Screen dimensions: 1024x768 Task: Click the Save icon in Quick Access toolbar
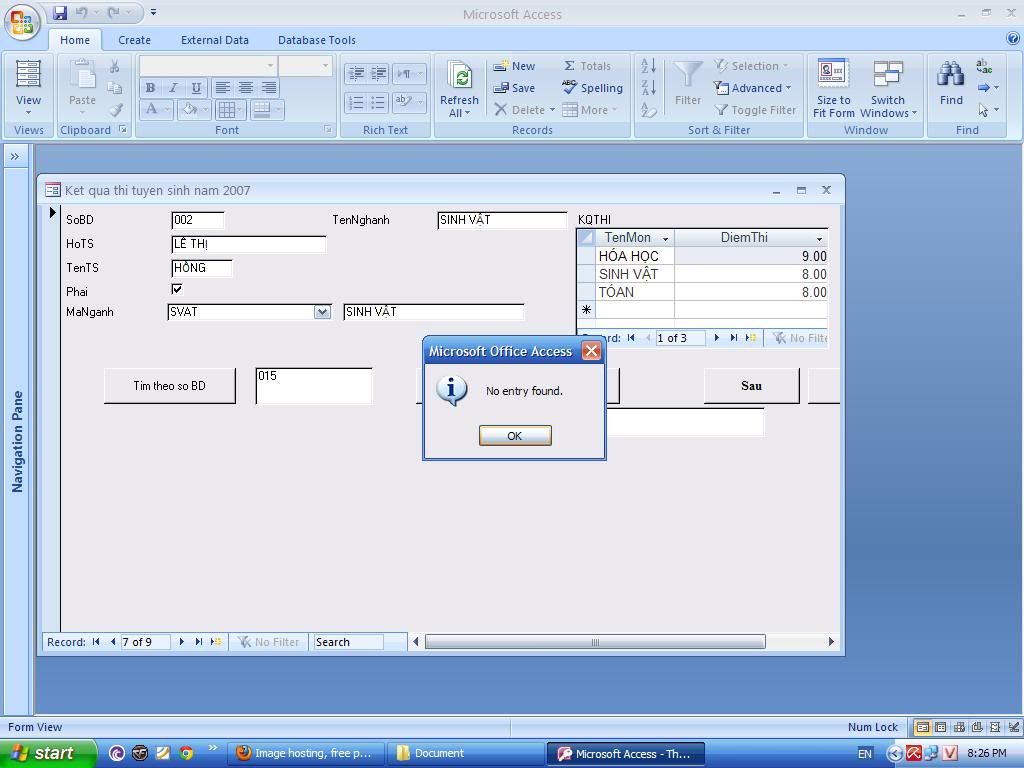(60, 12)
